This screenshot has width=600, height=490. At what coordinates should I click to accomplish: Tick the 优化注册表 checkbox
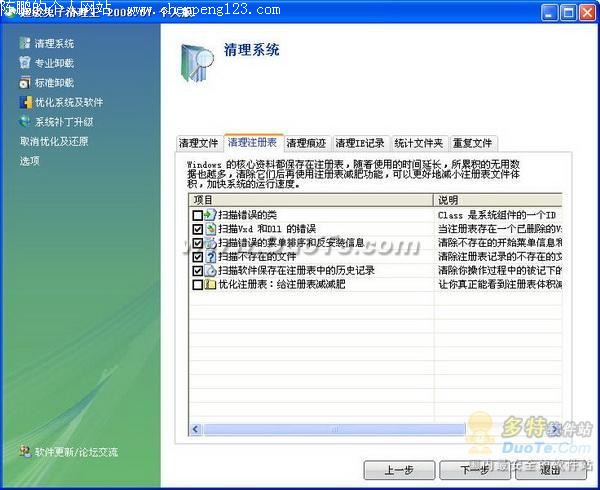tap(196, 285)
